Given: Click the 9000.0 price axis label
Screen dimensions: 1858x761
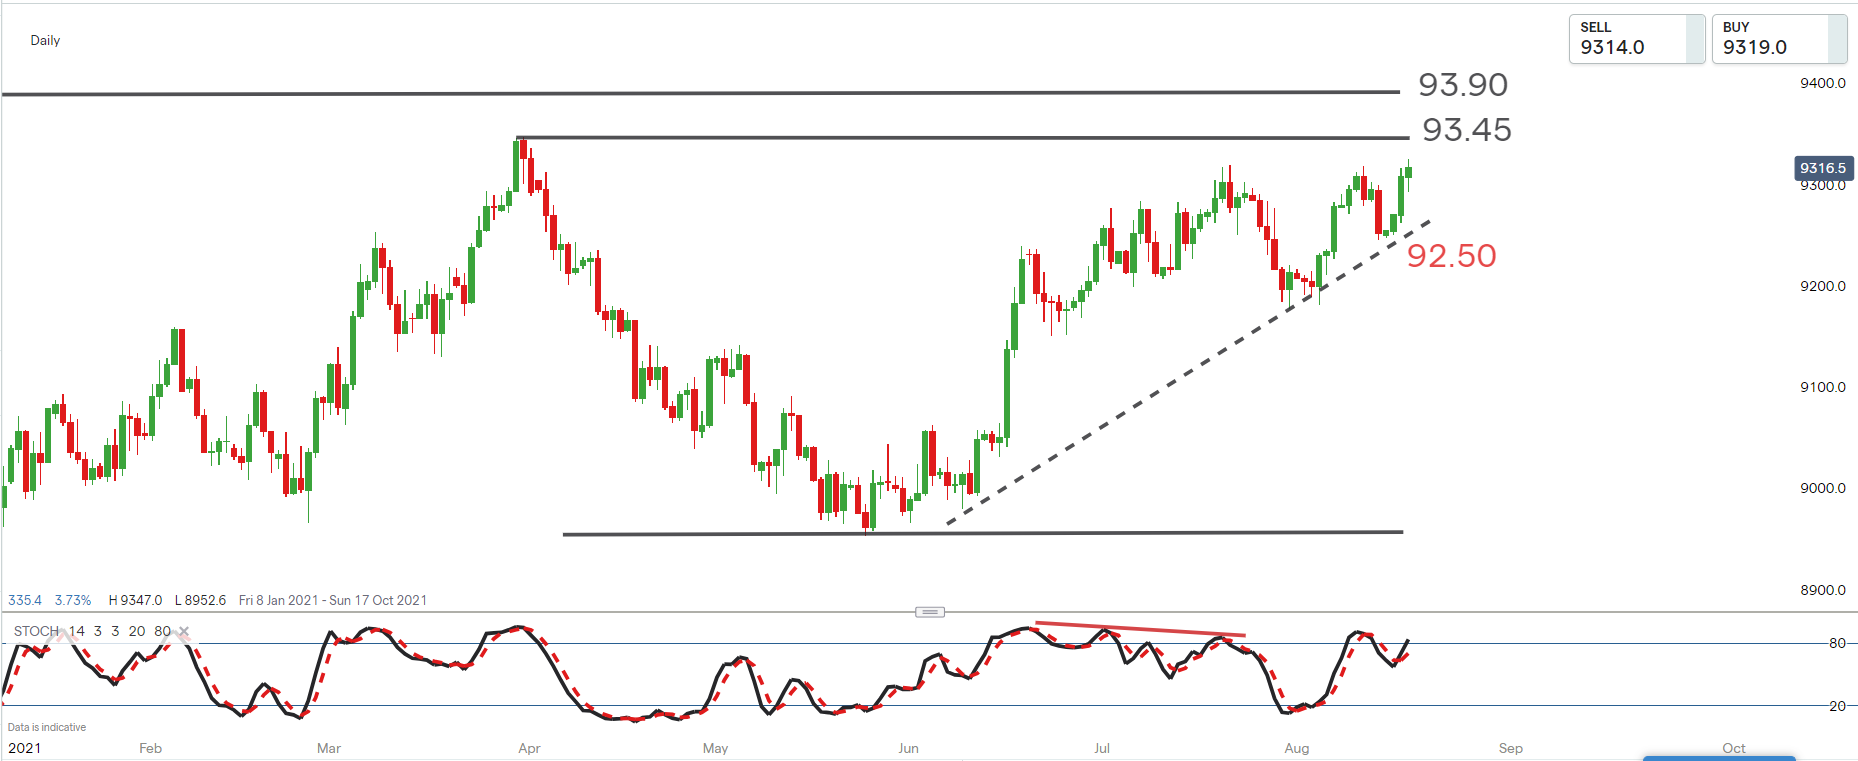Looking at the screenshot, I should click(1822, 488).
